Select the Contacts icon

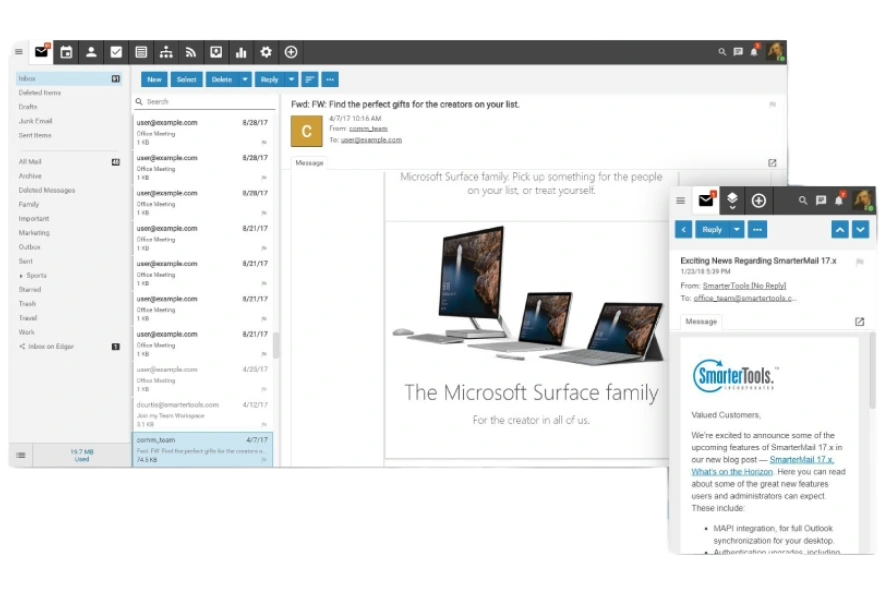click(x=92, y=51)
